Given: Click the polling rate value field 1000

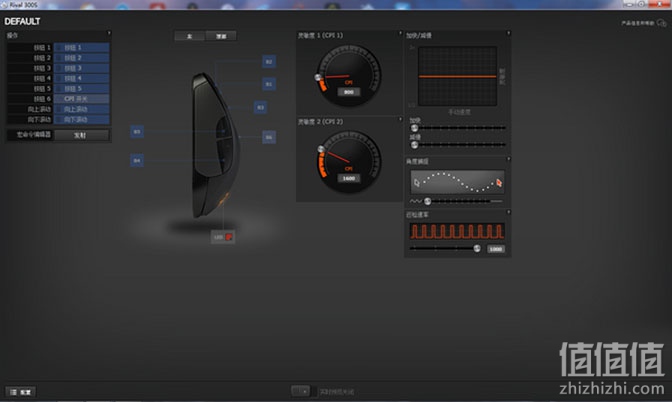Looking at the screenshot, I should [496, 249].
